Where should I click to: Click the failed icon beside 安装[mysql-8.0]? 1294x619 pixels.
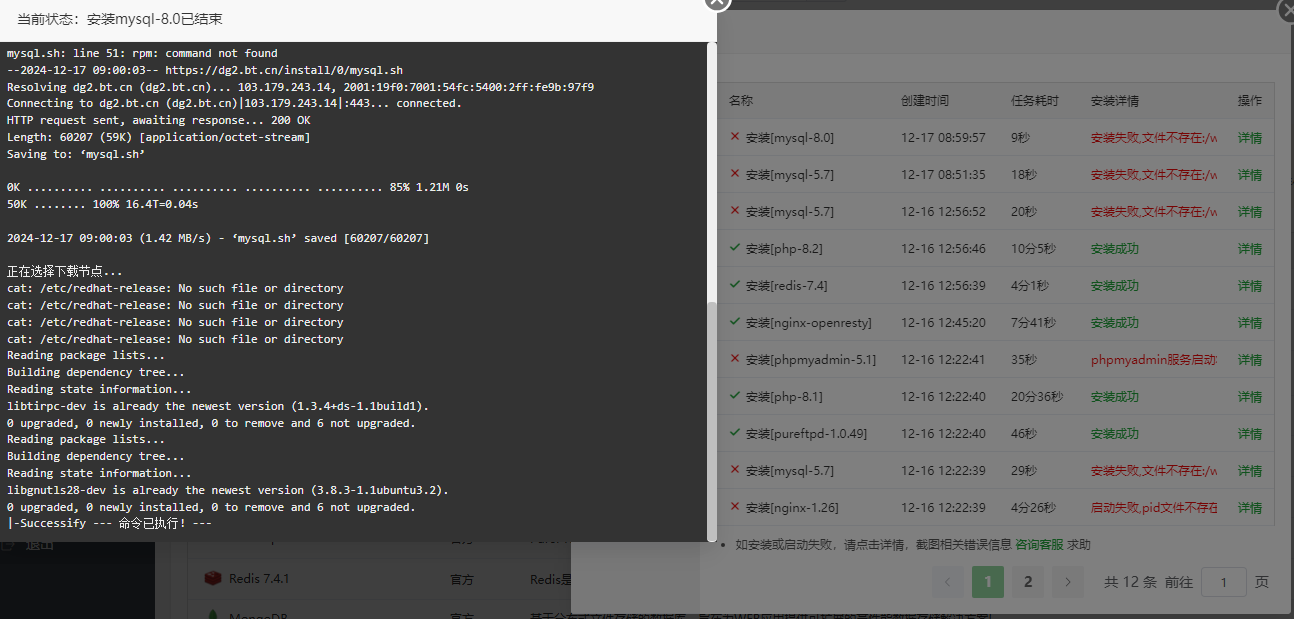tap(735, 136)
